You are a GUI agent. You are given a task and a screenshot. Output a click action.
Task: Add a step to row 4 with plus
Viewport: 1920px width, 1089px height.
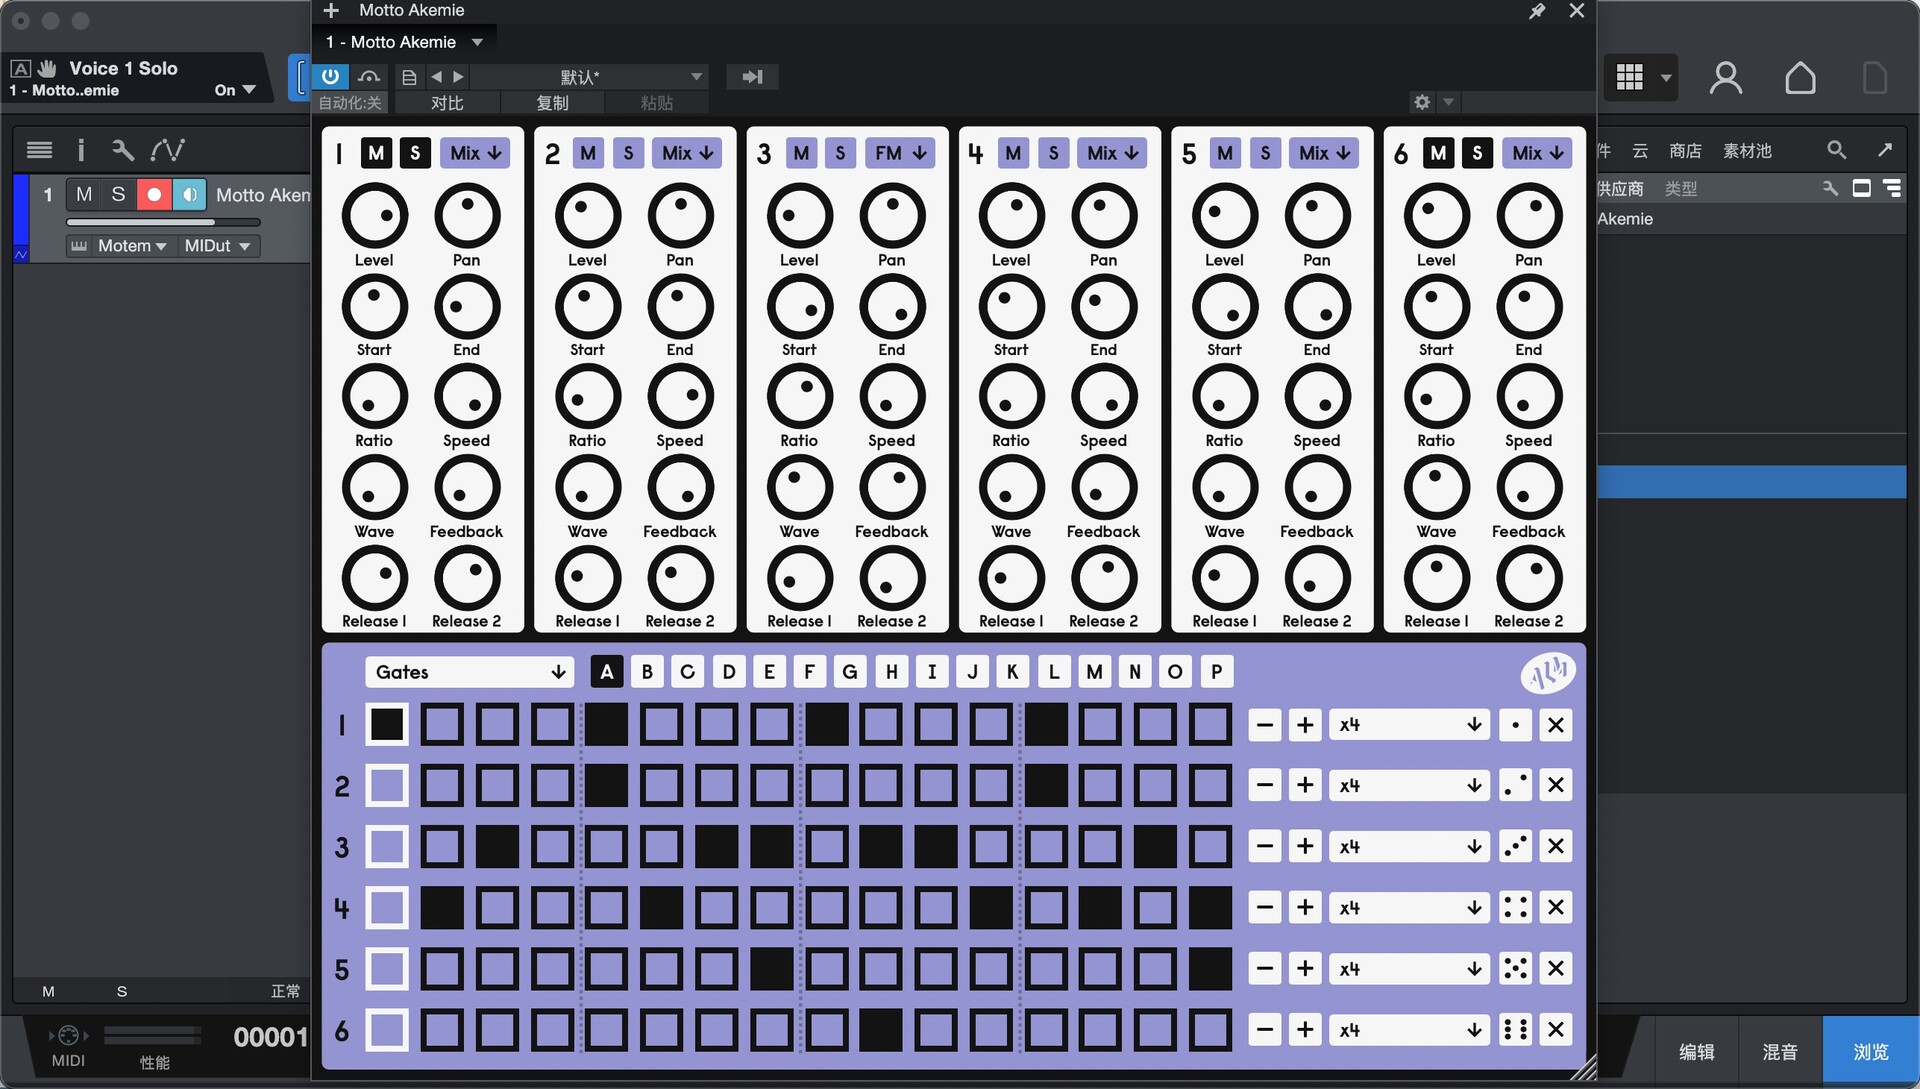click(x=1305, y=907)
